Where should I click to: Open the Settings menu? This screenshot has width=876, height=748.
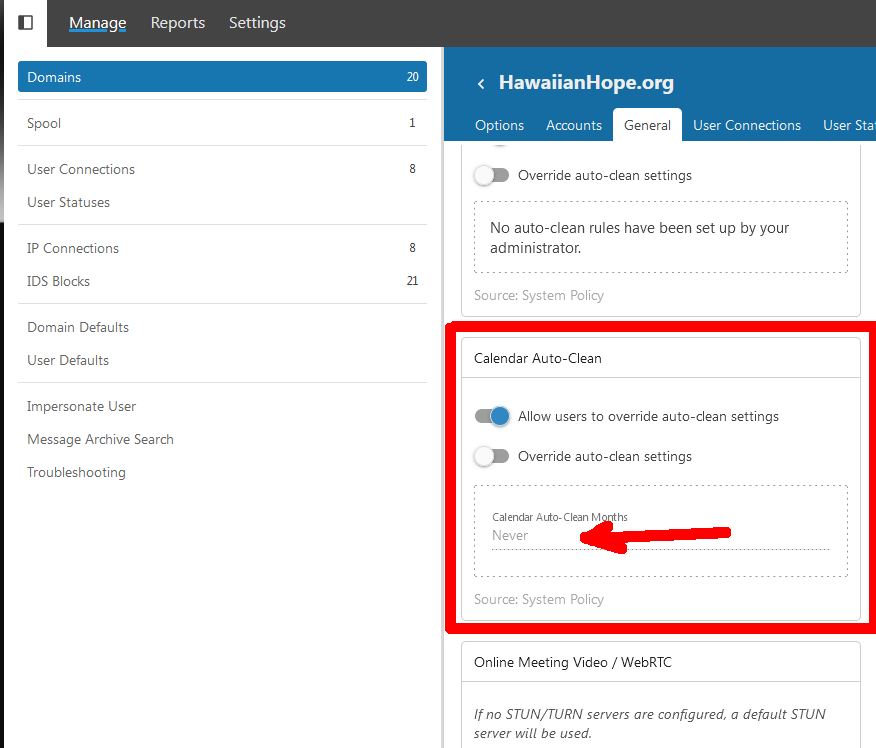[x=257, y=23]
